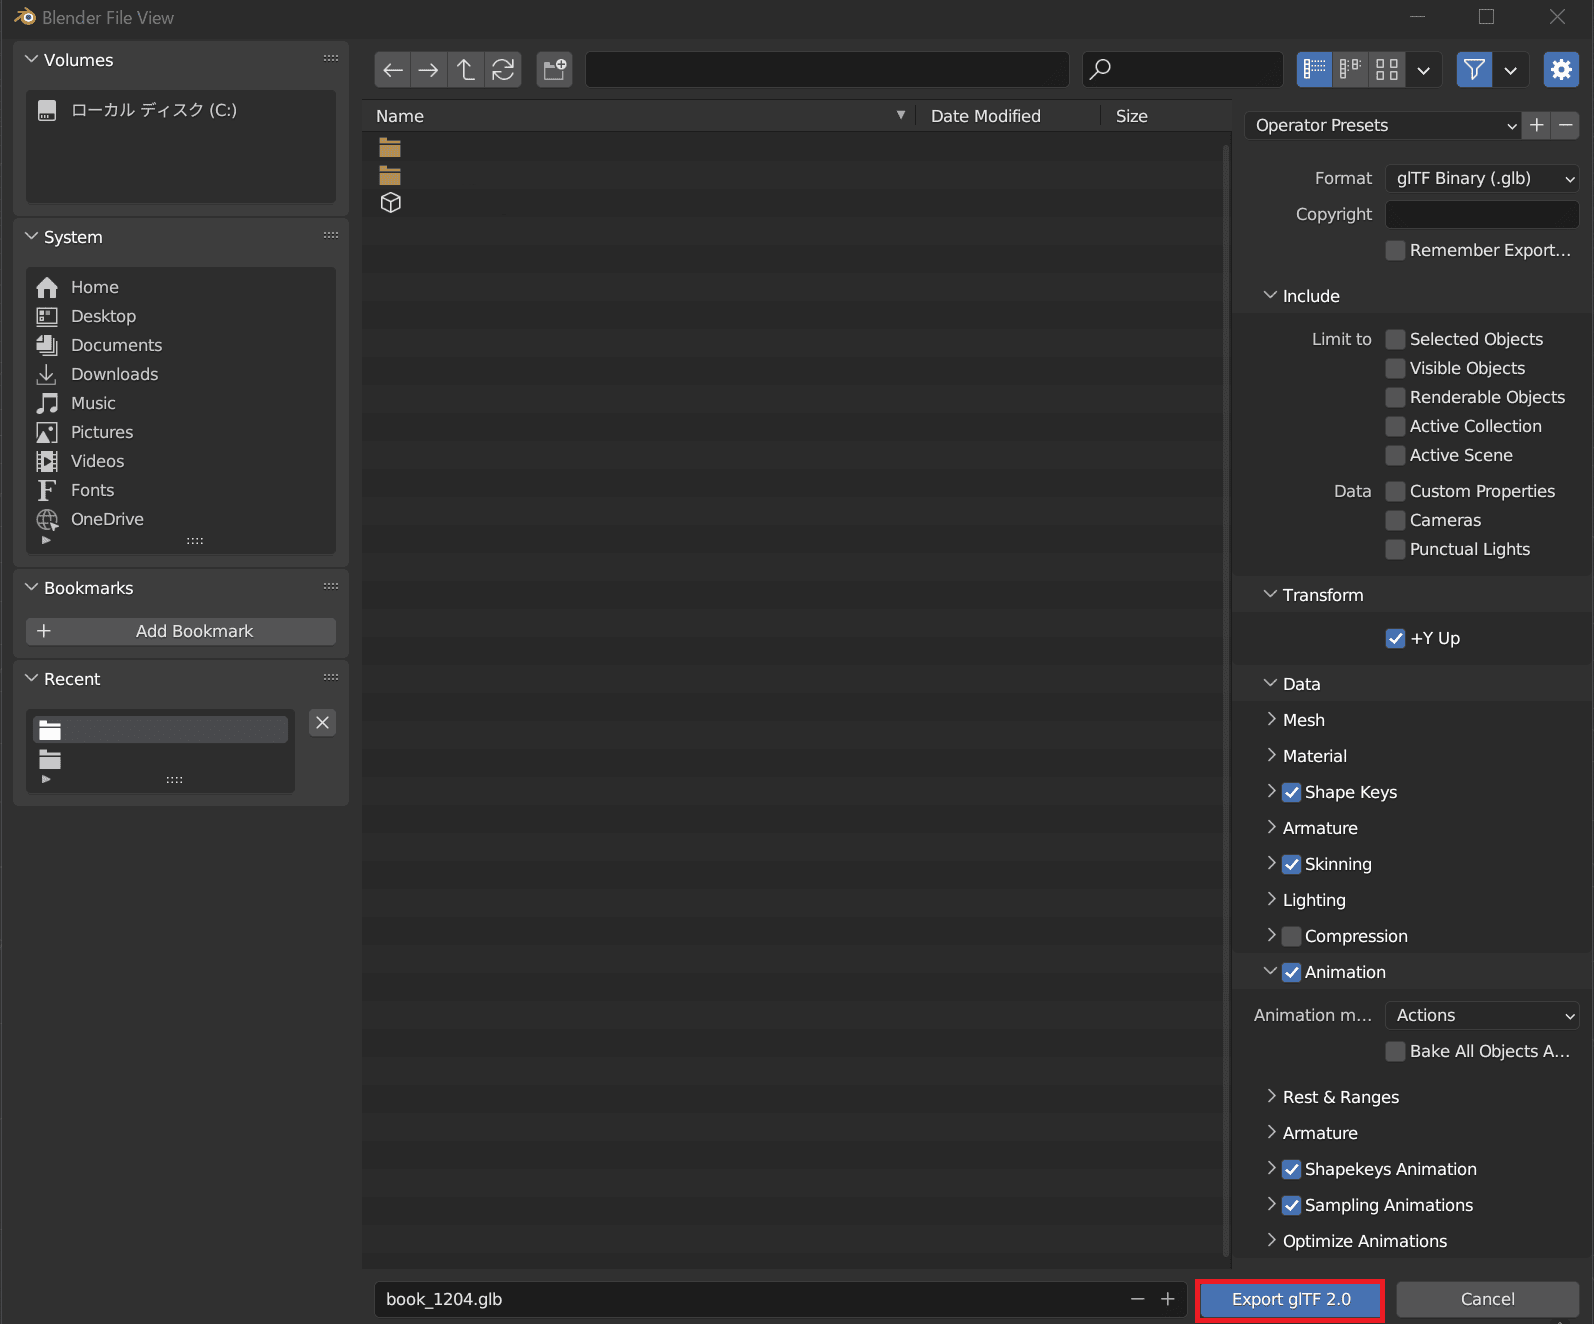Remove the recent folder using the X button
This screenshot has width=1594, height=1324.
pos(322,723)
